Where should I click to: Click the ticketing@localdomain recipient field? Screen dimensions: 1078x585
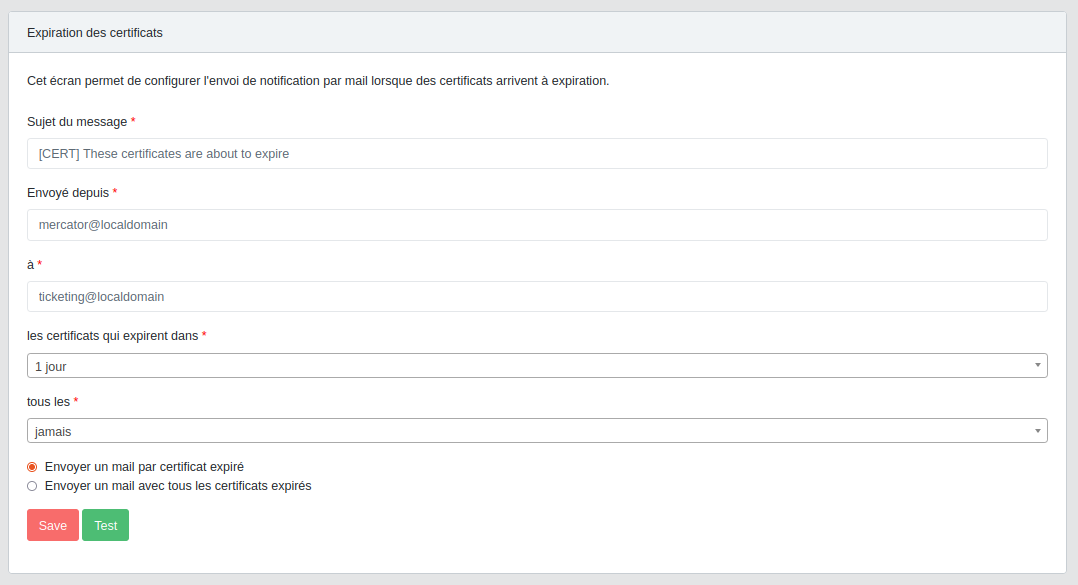tap(537, 296)
